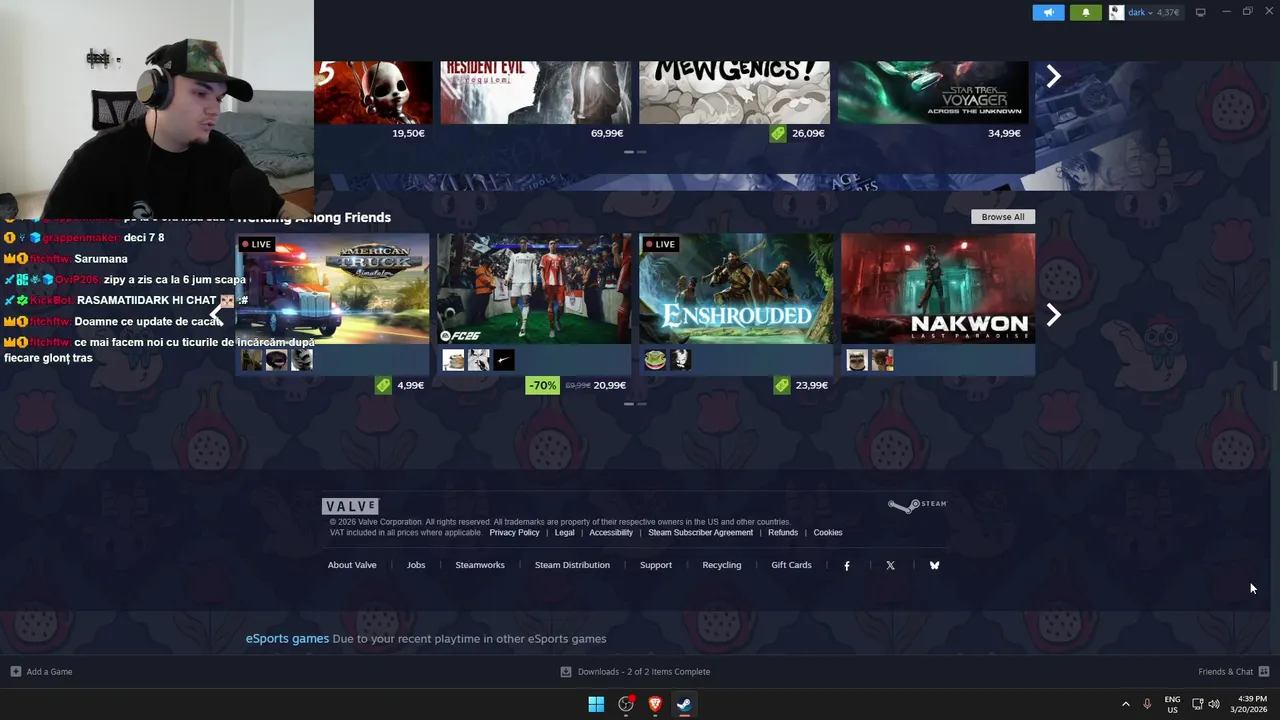The height and width of the screenshot is (720, 1280).
Task: Click the X social icon in footer
Action: [x=890, y=565]
